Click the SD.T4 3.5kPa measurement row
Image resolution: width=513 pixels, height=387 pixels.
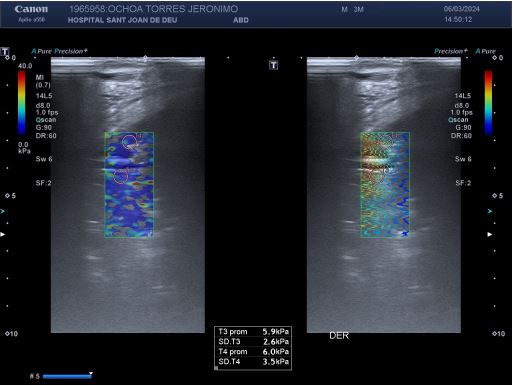click(x=253, y=362)
